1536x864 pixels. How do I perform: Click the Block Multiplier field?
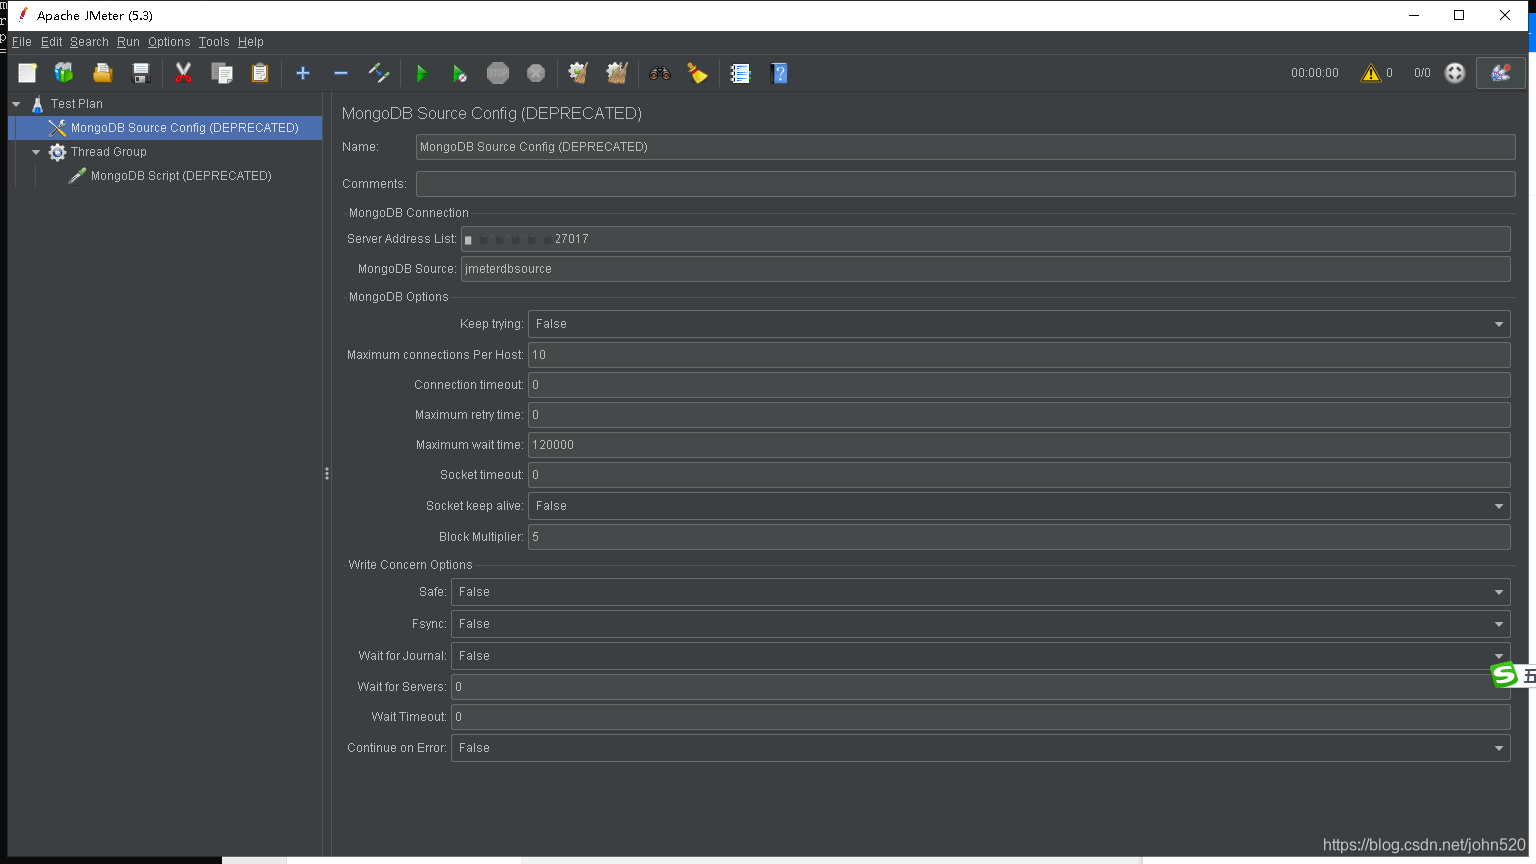[1019, 537]
